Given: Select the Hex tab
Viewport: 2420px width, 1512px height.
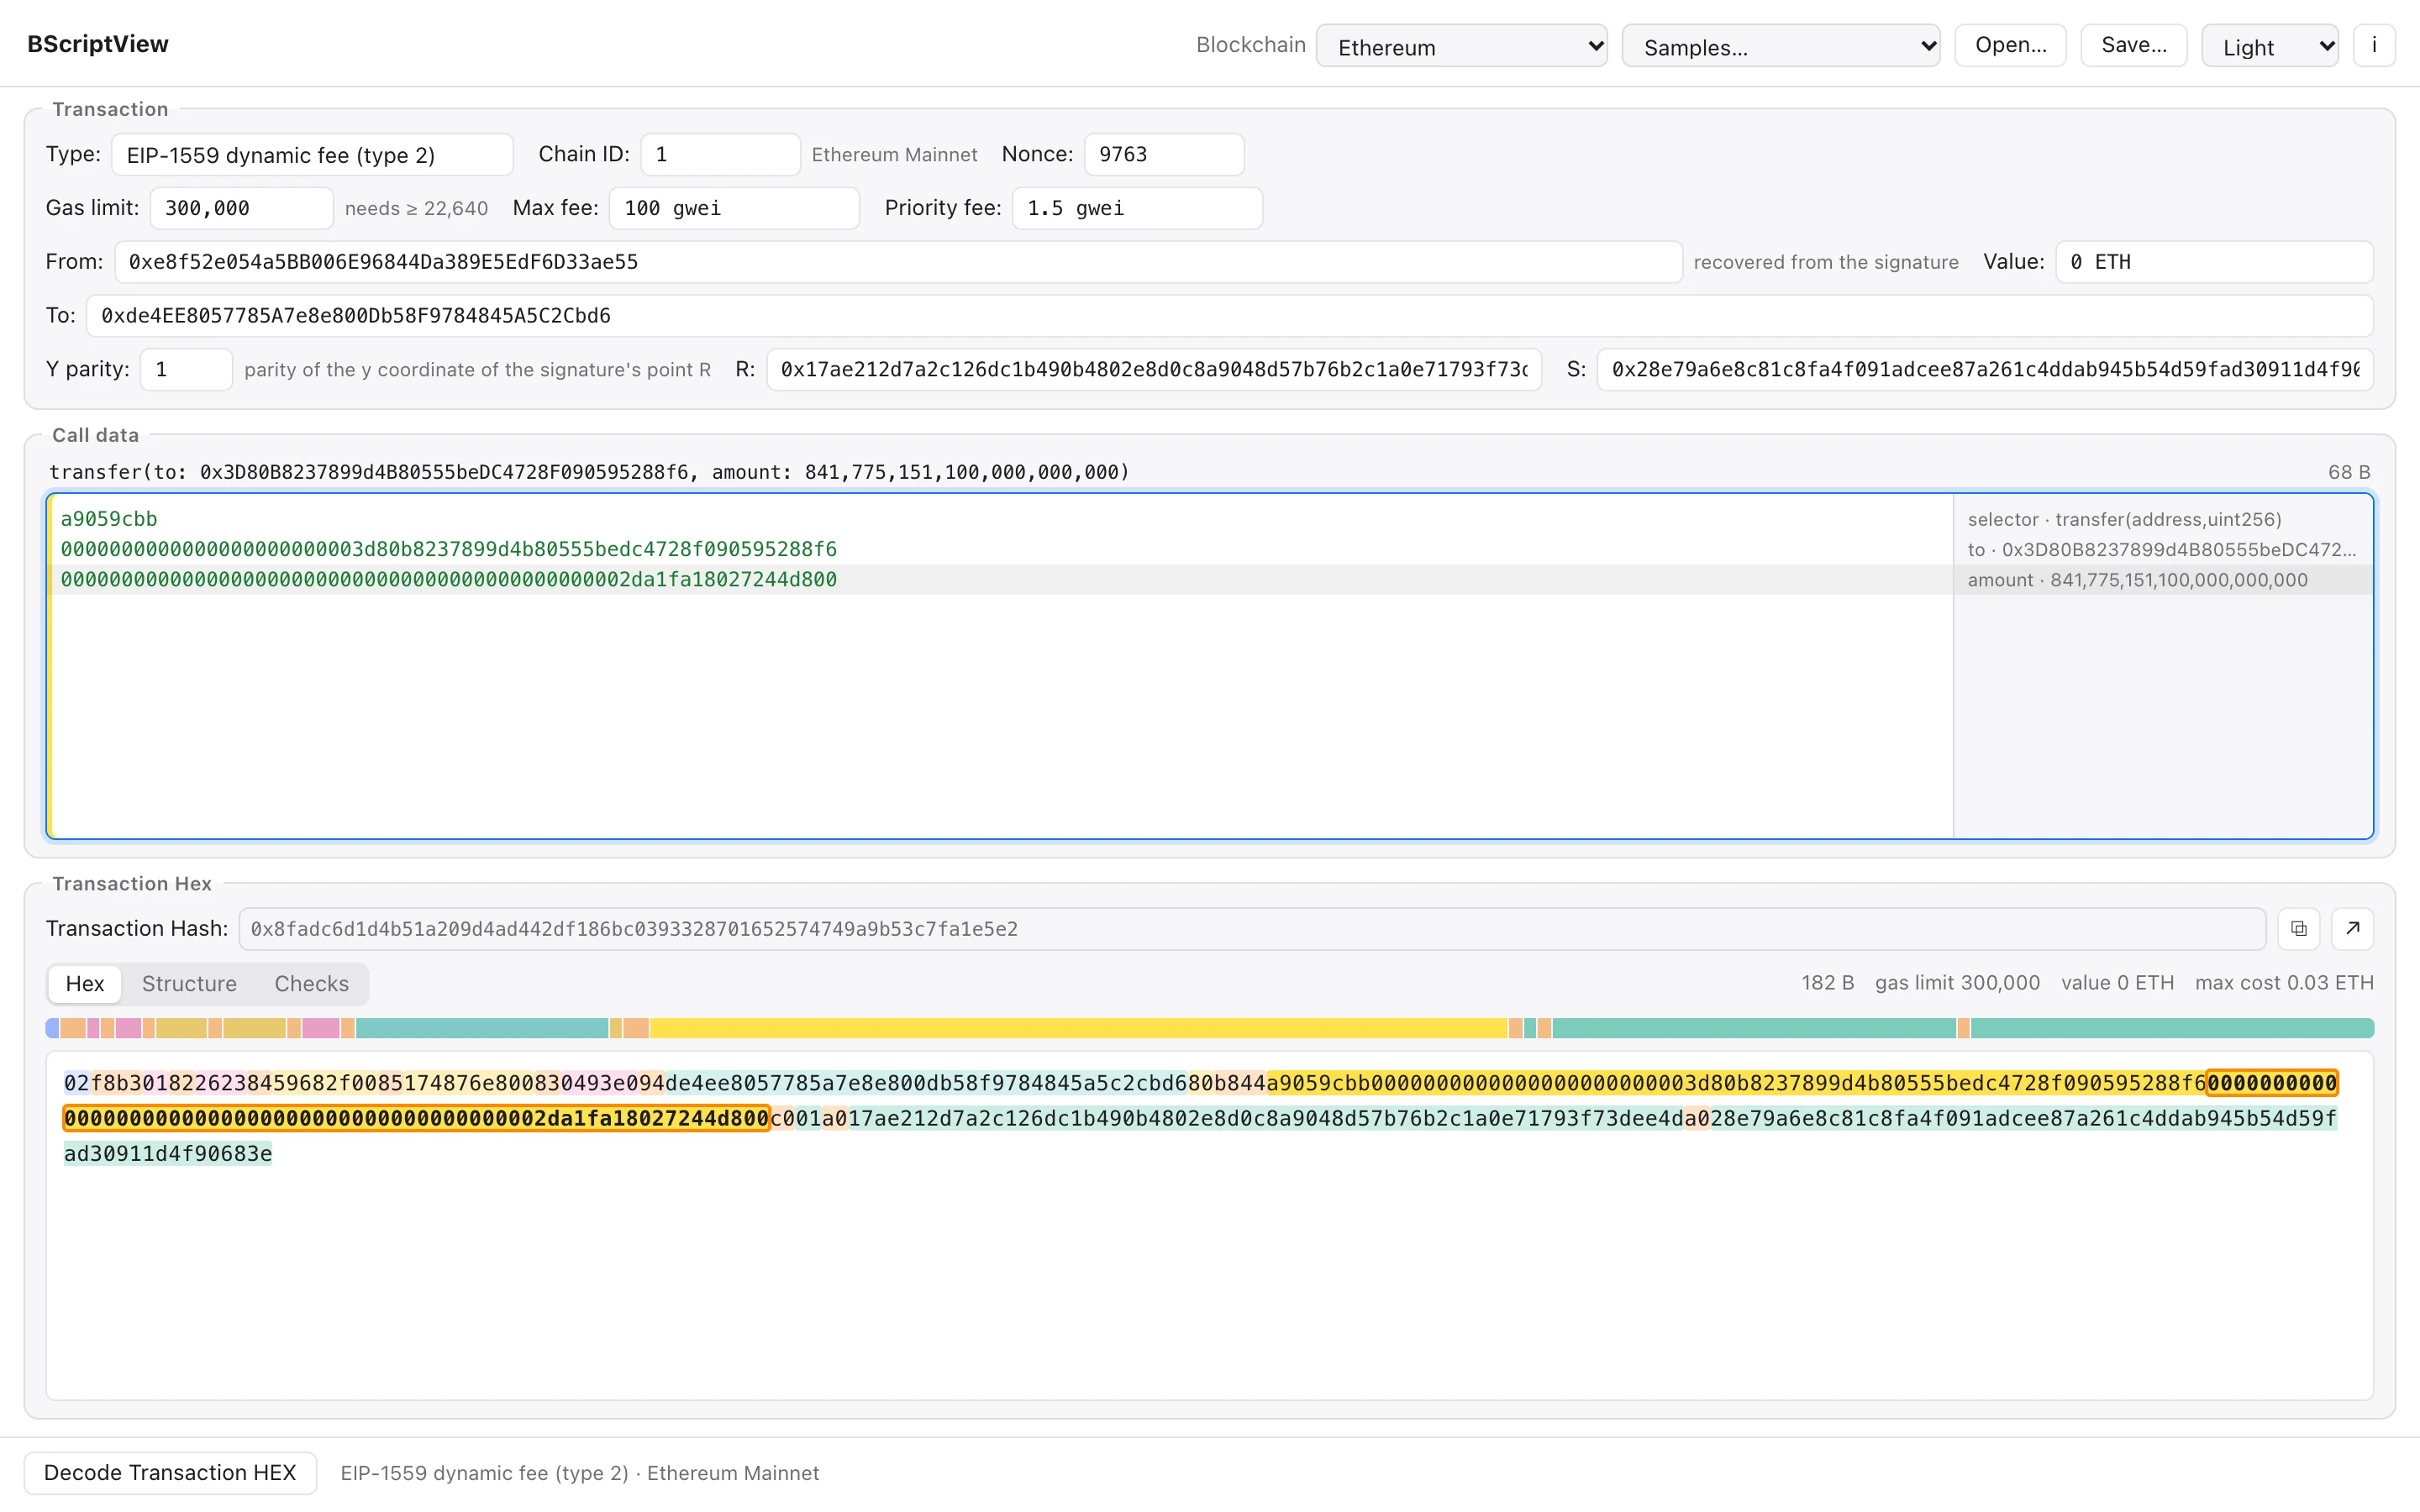Looking at the screenshot, I should pyautogui.click(x=85, y=984).
